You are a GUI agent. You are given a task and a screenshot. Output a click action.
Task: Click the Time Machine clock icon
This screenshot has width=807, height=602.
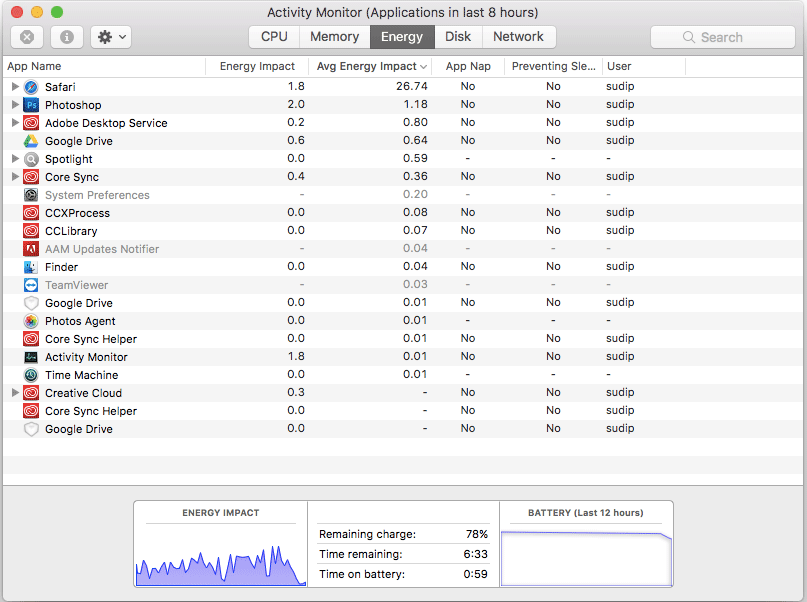pyautogui.click(x=31, y=375)
